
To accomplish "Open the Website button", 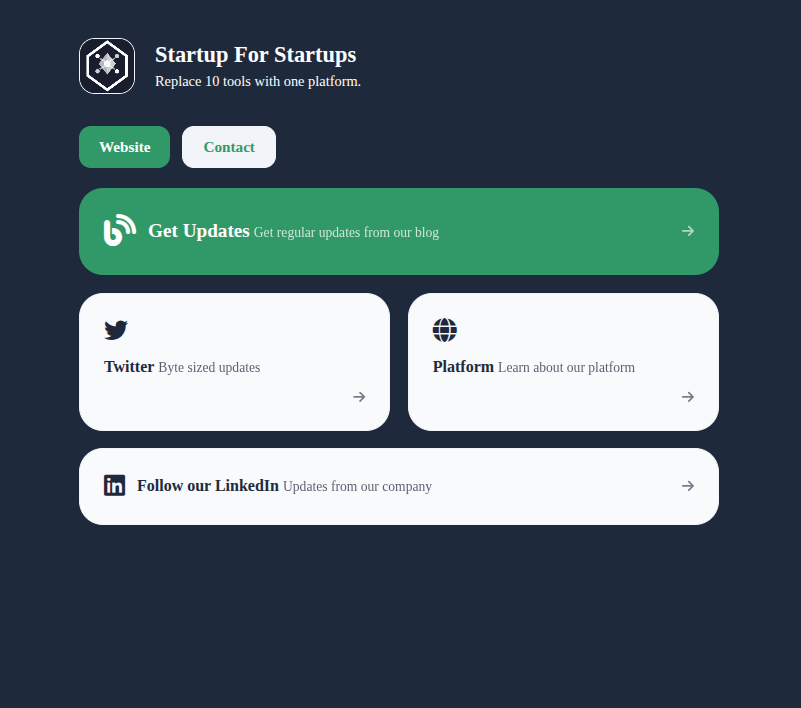I will tap(125, 147).
